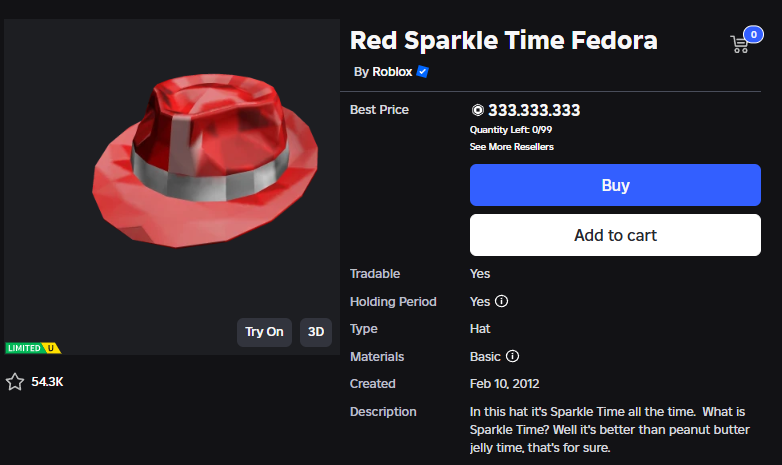Toggle the 3D view button

316,332
